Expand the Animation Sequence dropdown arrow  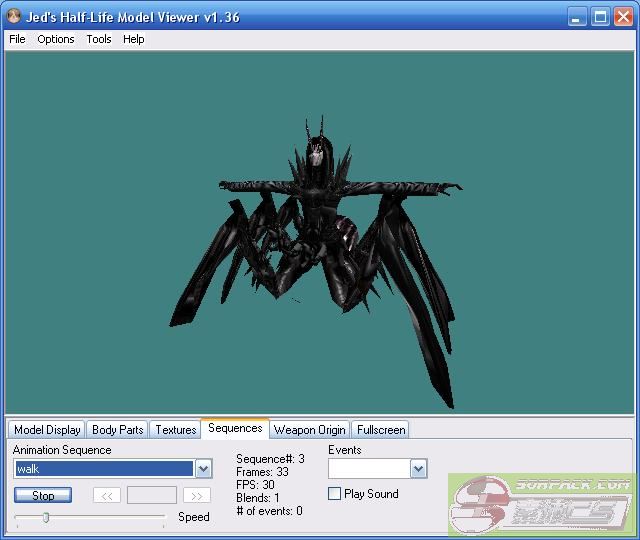coord(203,469)
